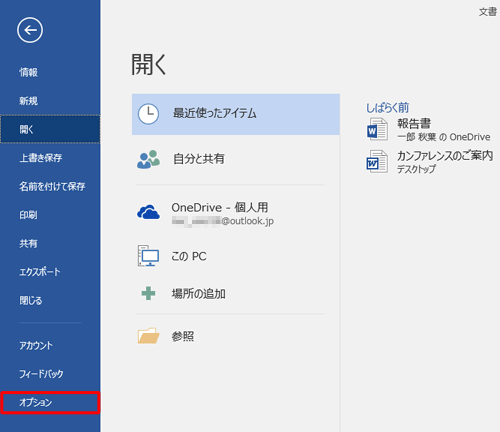The image size is (500, 432).
Task: Click 場所の追加 label
Action: (x=198, y=294)
